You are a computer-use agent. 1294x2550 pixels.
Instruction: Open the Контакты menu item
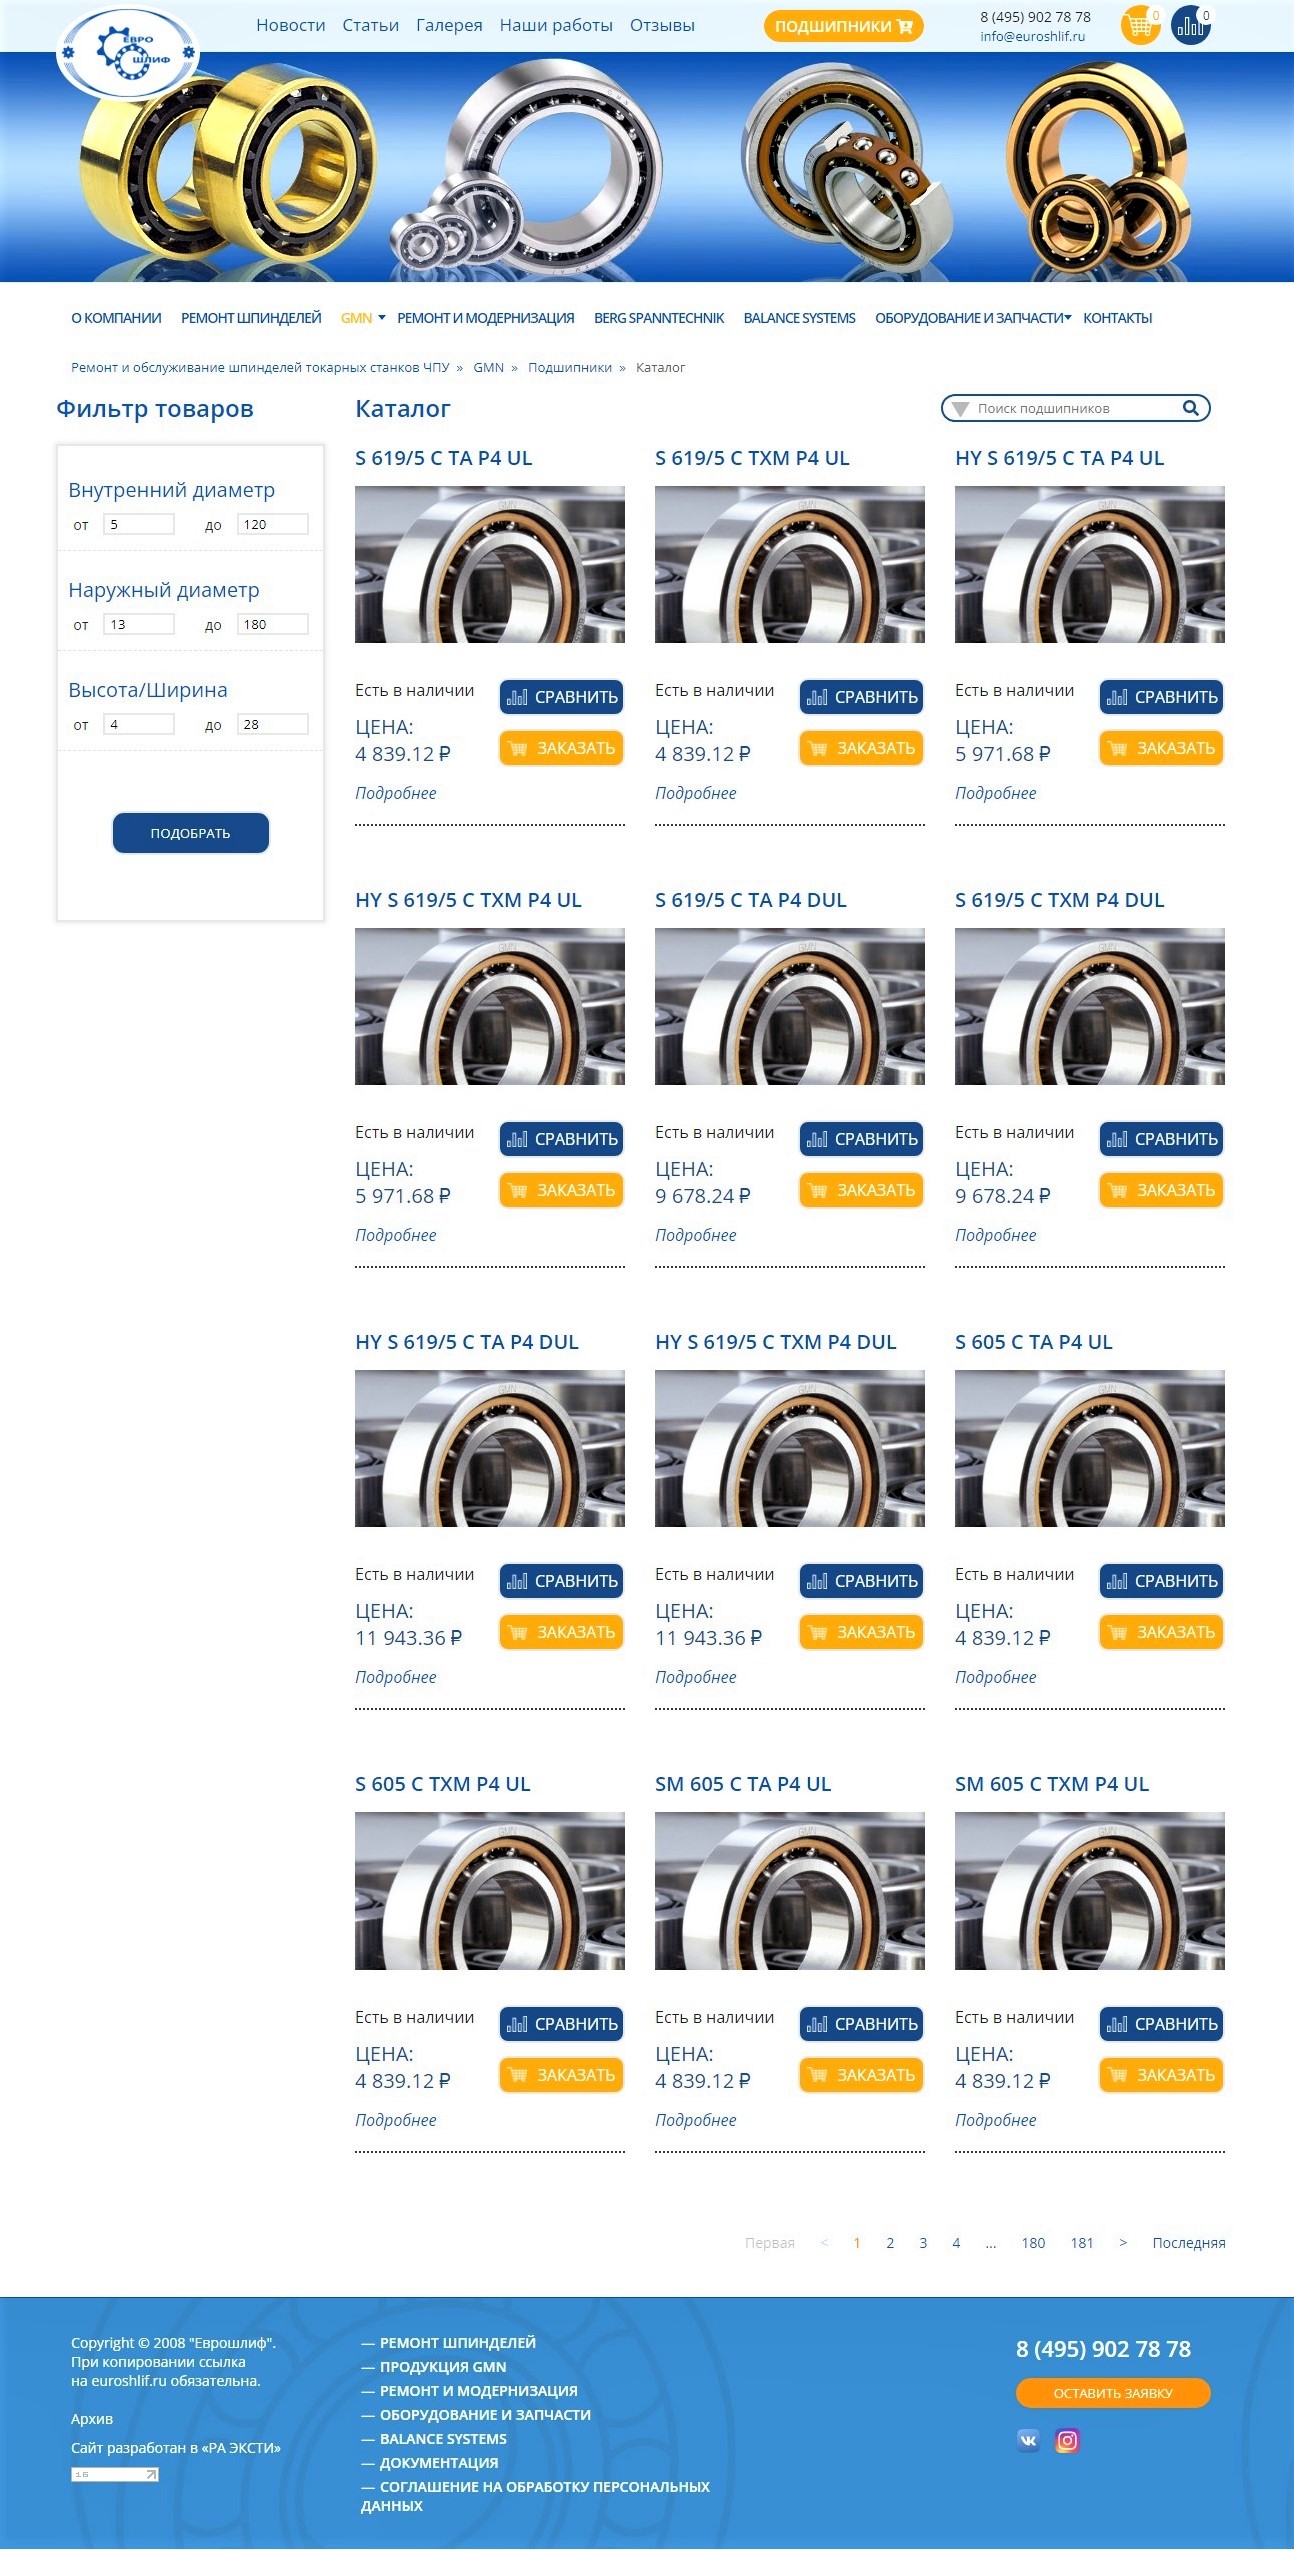pos(1117,318)
